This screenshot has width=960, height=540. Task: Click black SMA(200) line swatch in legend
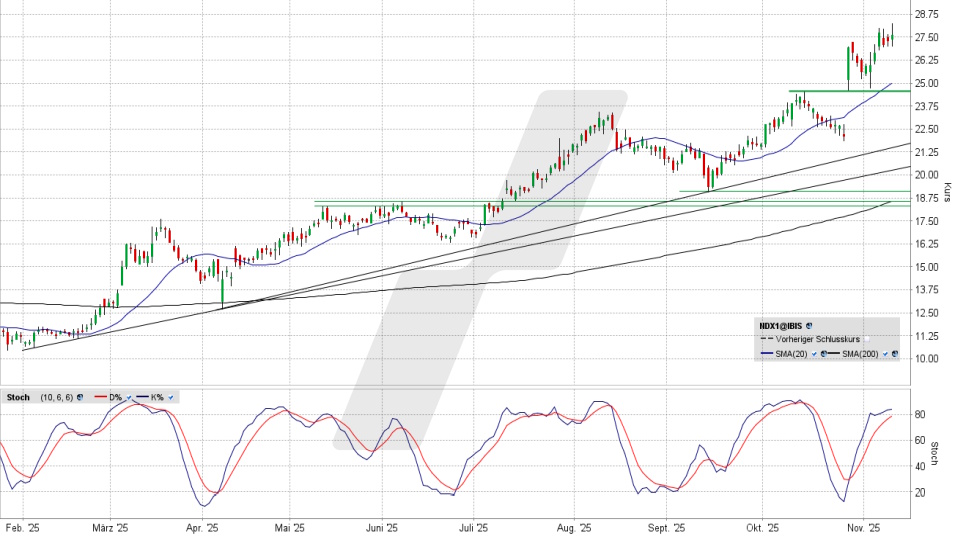830,354
